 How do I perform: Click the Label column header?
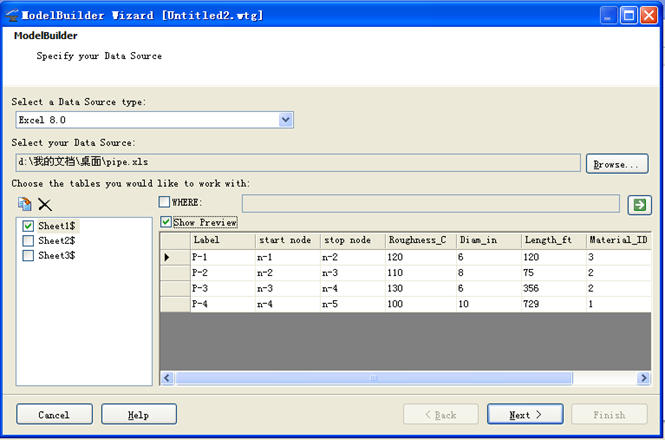pos(222,240)
